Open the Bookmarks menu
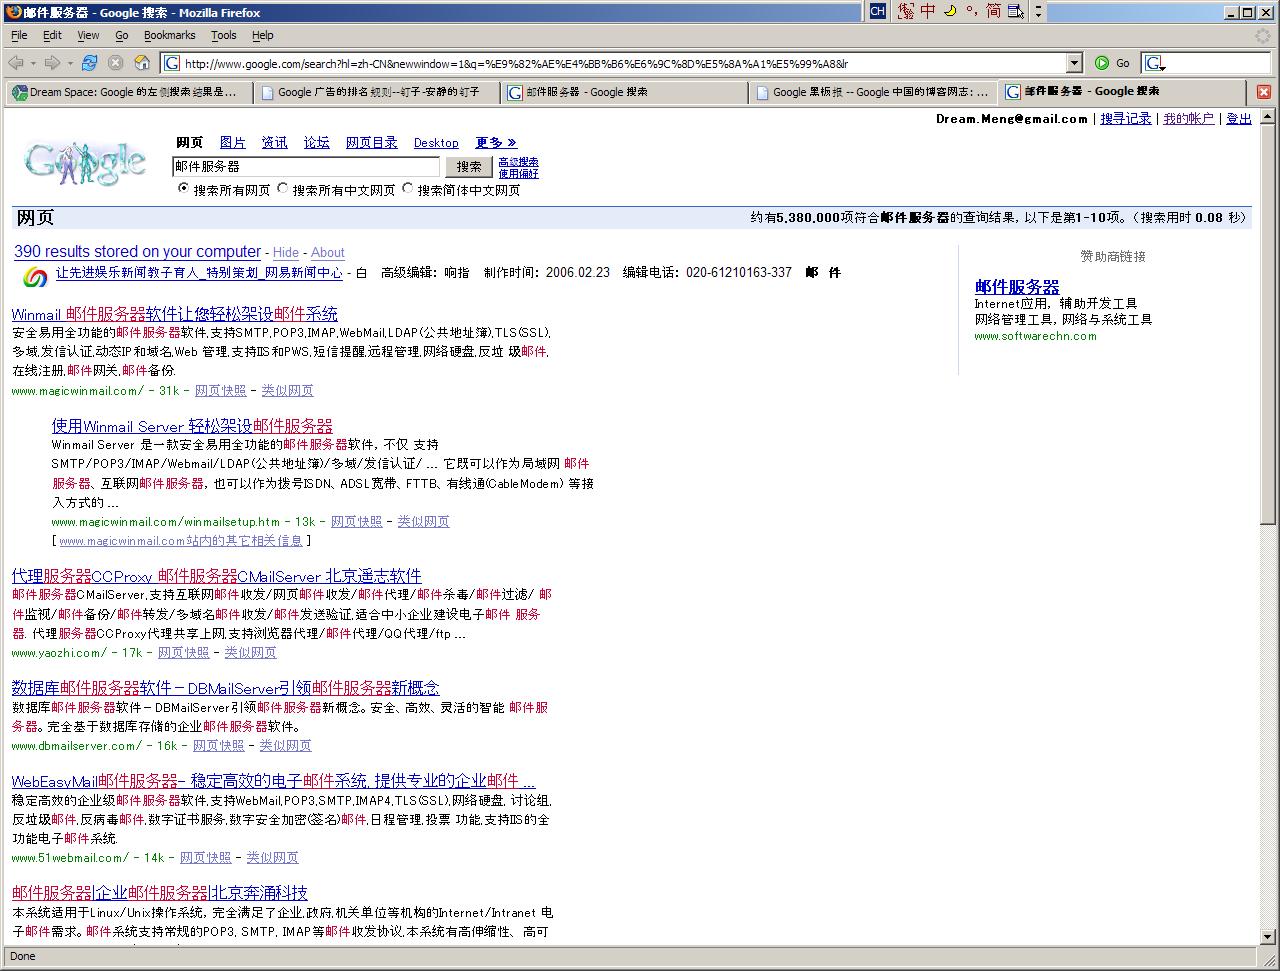This screenshot has height=971, width=1280. (169, 35)
